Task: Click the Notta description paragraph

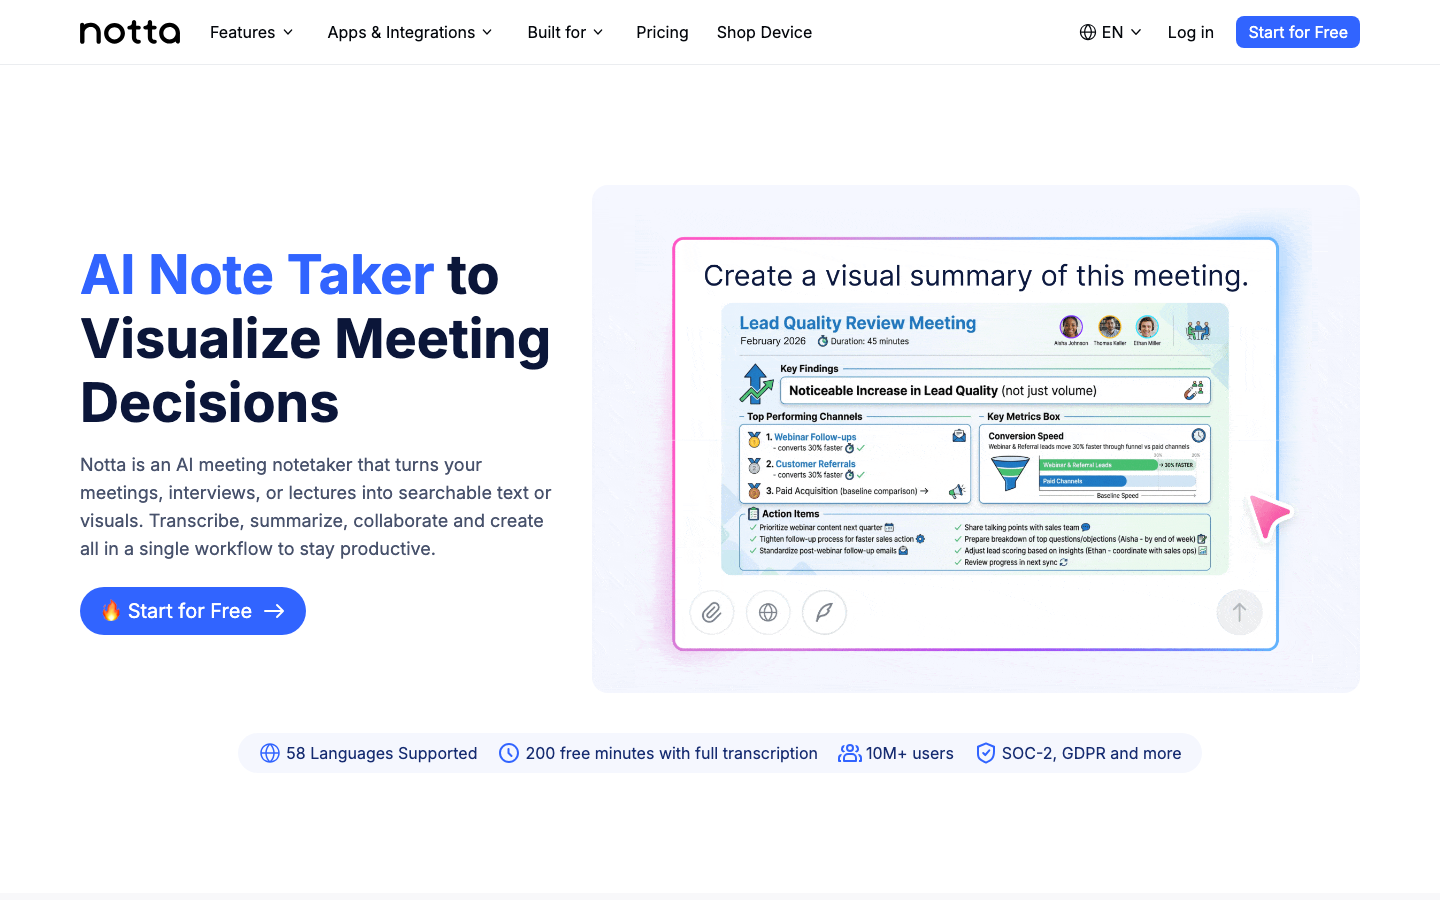Action: (x=316, y=507)
